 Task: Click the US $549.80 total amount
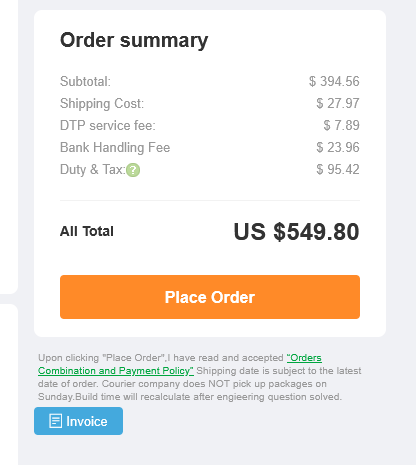coord(296,232)
